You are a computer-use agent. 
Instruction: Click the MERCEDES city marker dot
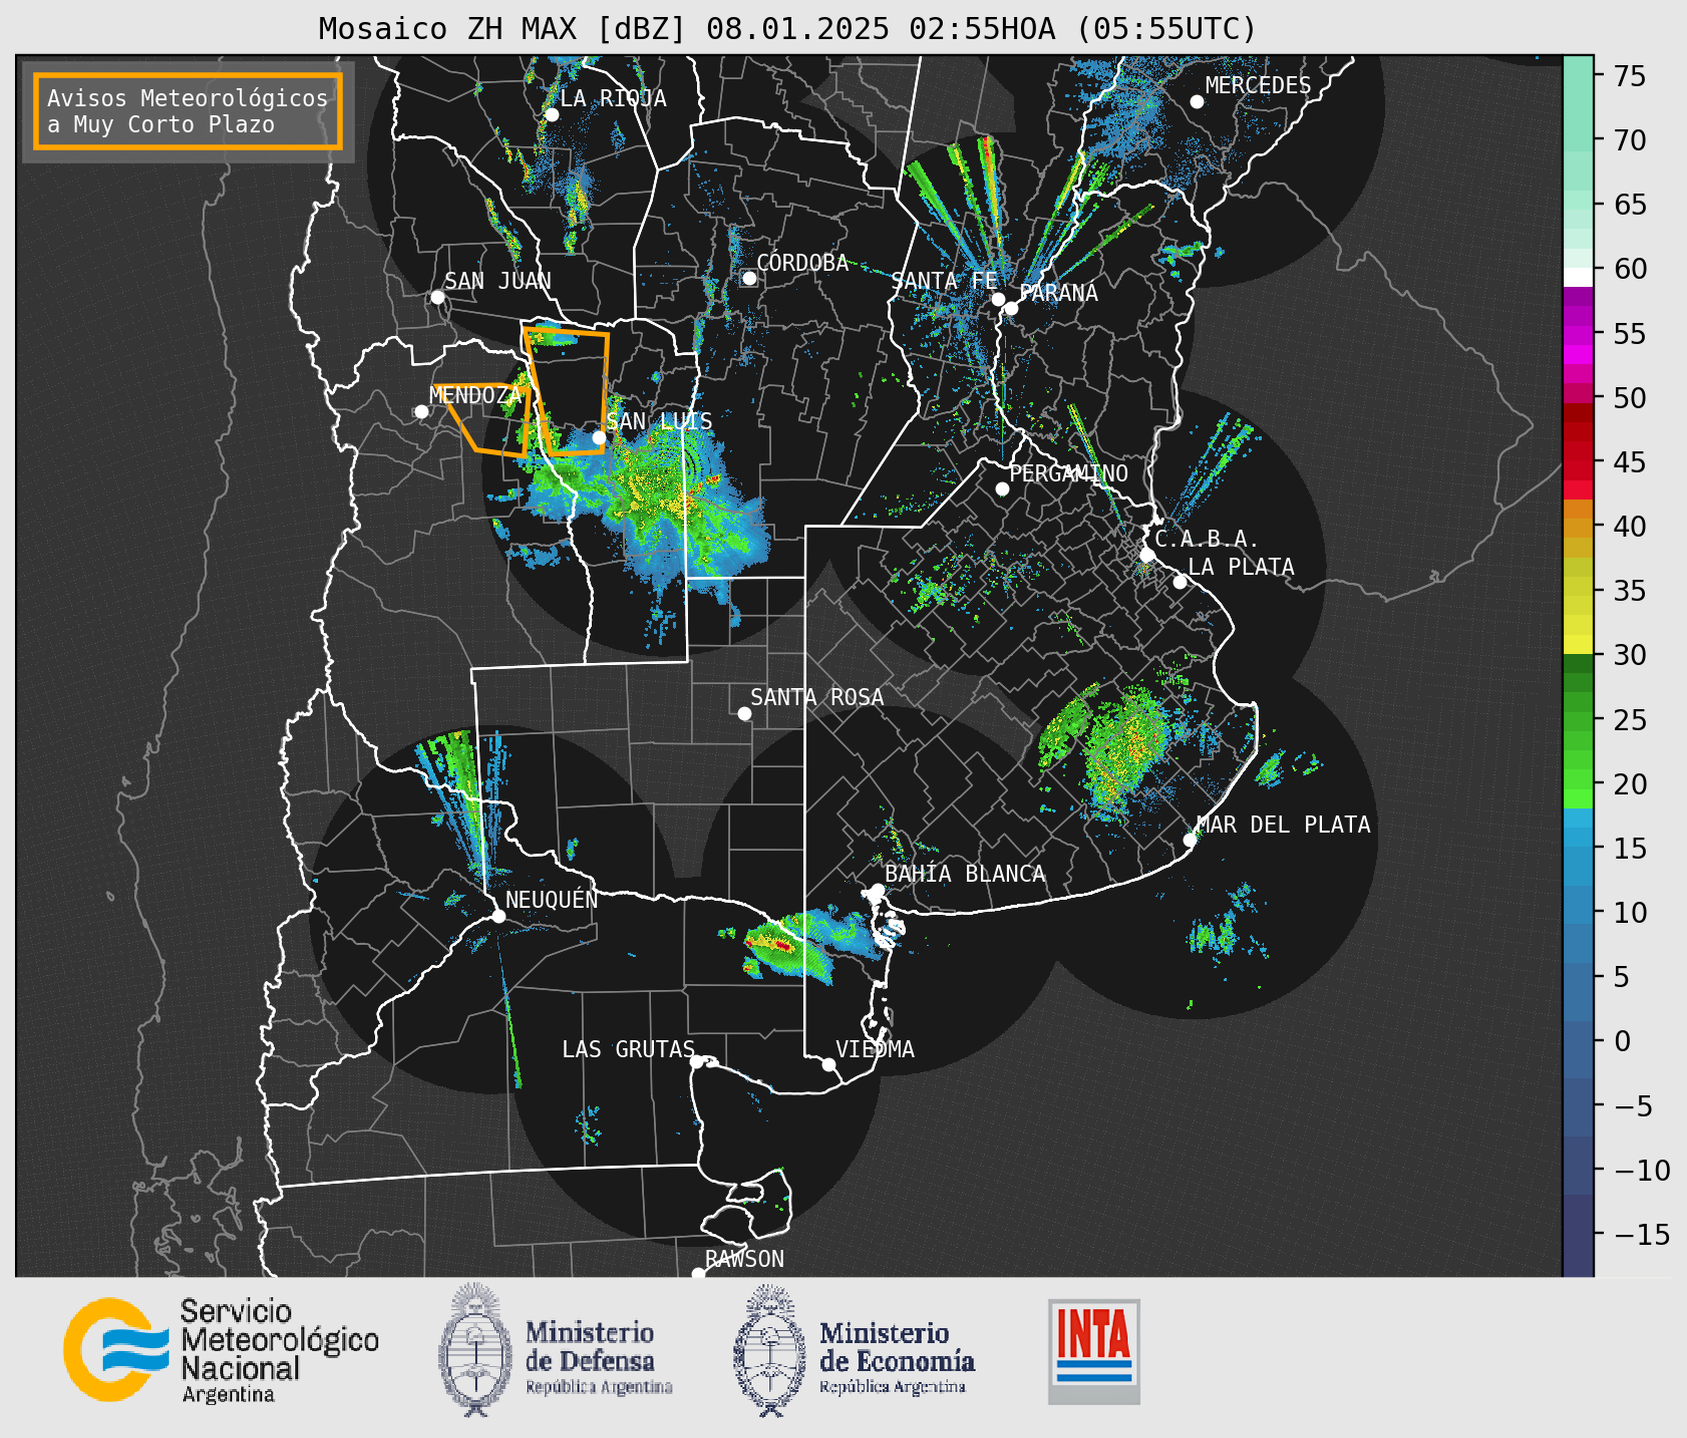pos(1197,102)
